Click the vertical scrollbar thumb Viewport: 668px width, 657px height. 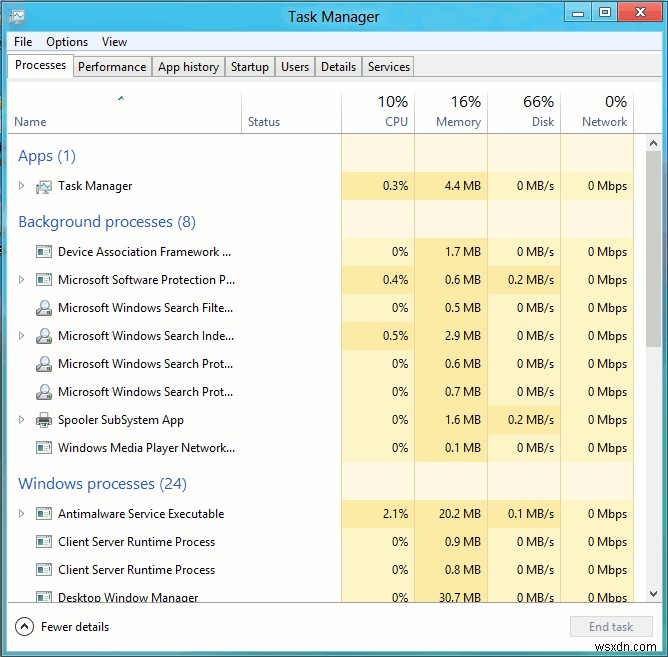pos(653,249)
